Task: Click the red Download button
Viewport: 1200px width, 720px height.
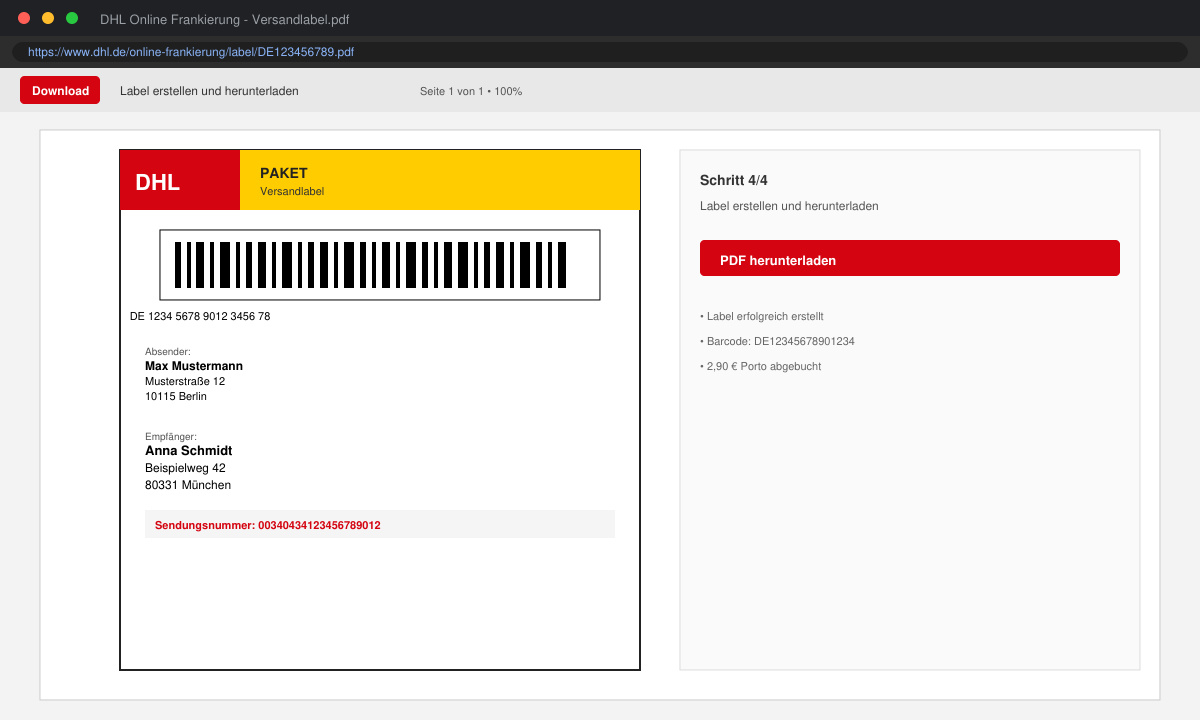Action: [x=60, y=90]
